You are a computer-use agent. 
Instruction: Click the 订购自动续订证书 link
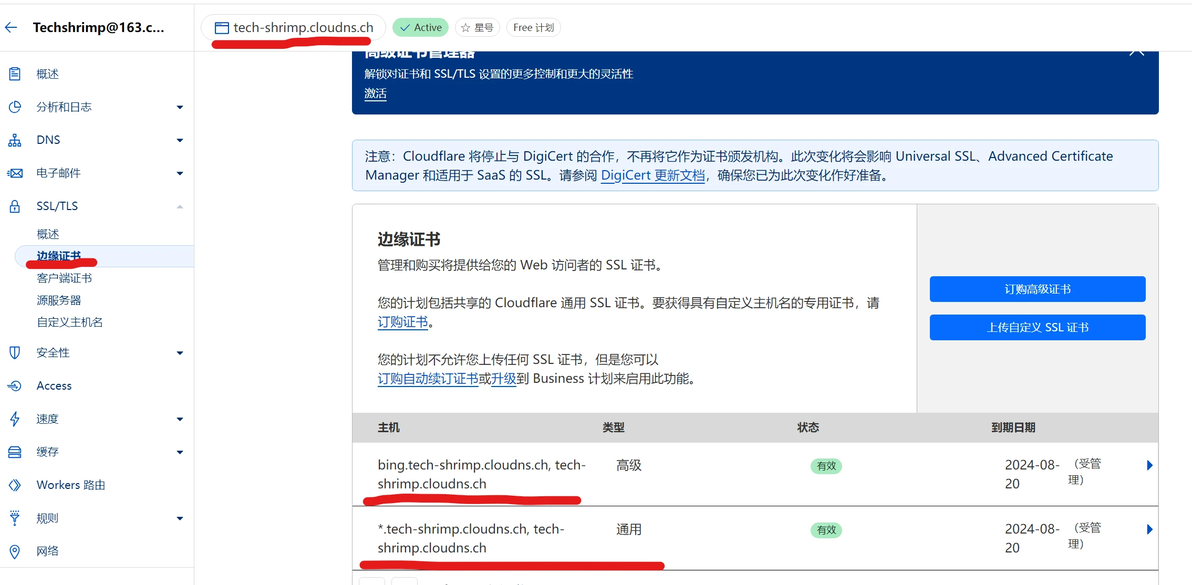[428, 378]
